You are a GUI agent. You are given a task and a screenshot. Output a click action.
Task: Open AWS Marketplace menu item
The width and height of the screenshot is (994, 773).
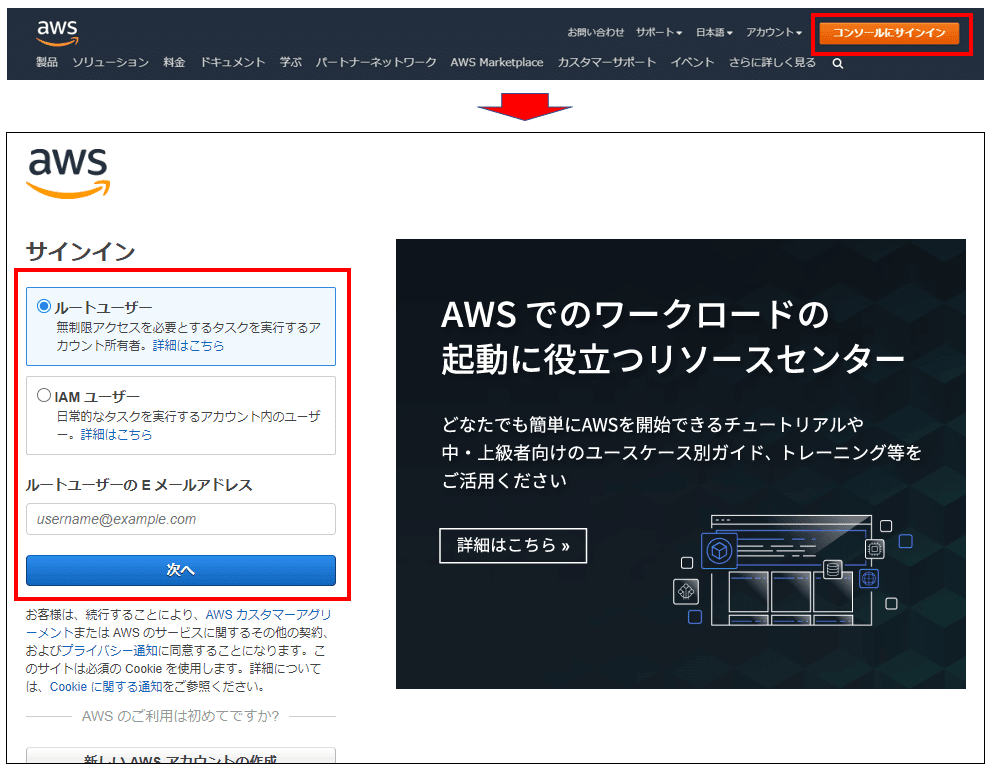pyautogui.click(x=497, y=62)
